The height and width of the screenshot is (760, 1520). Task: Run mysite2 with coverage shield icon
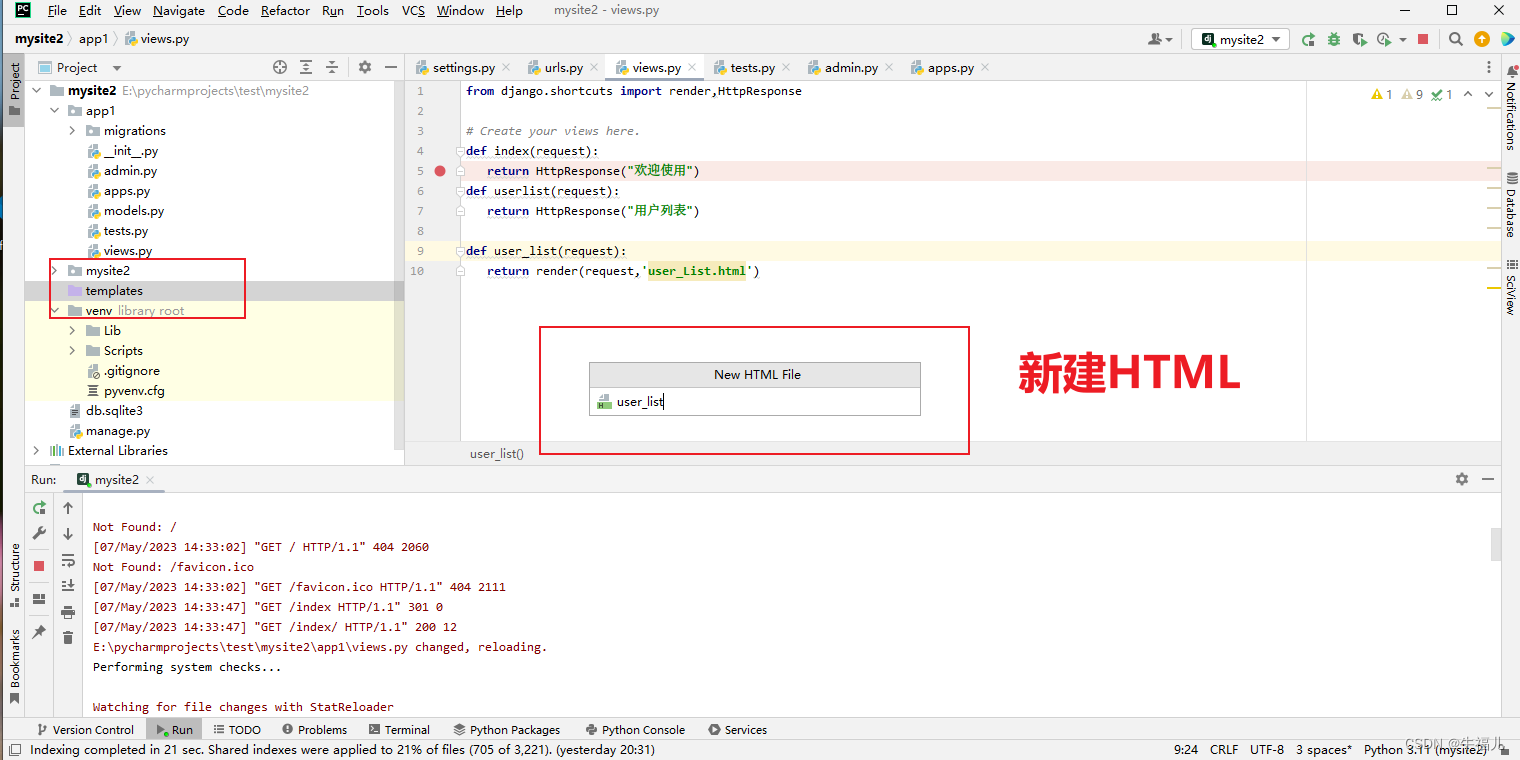1359,39
